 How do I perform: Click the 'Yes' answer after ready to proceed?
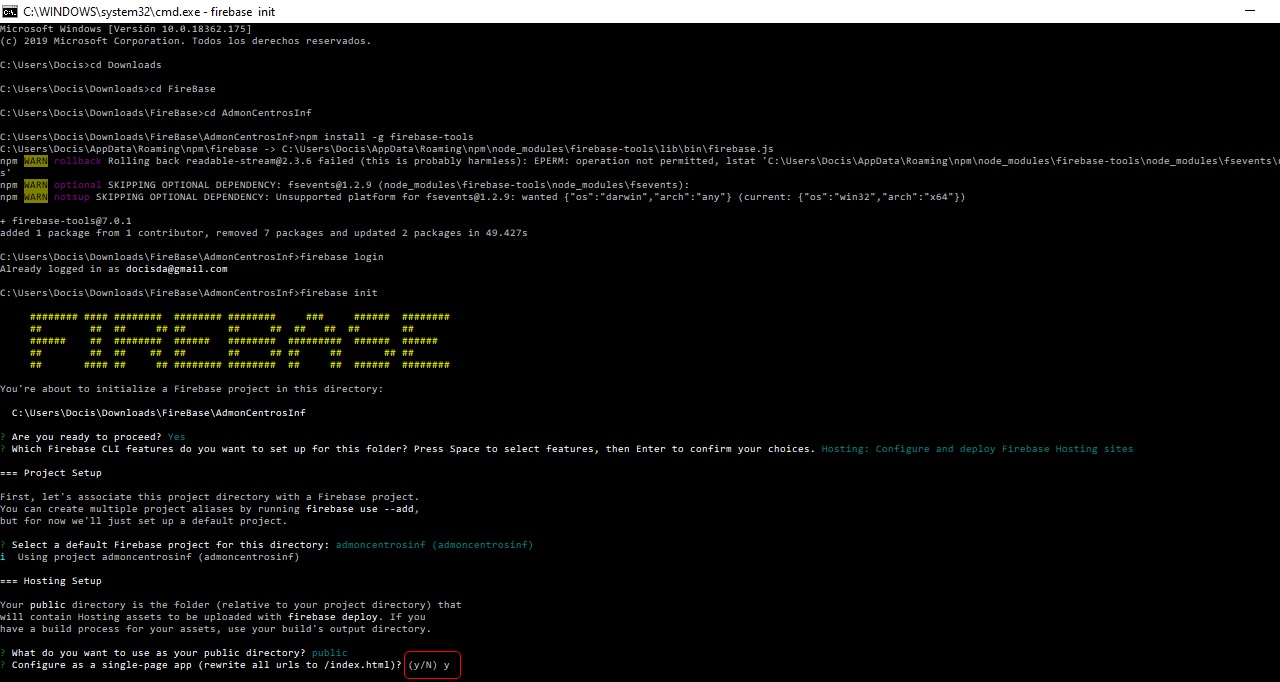tap(176, 437)
